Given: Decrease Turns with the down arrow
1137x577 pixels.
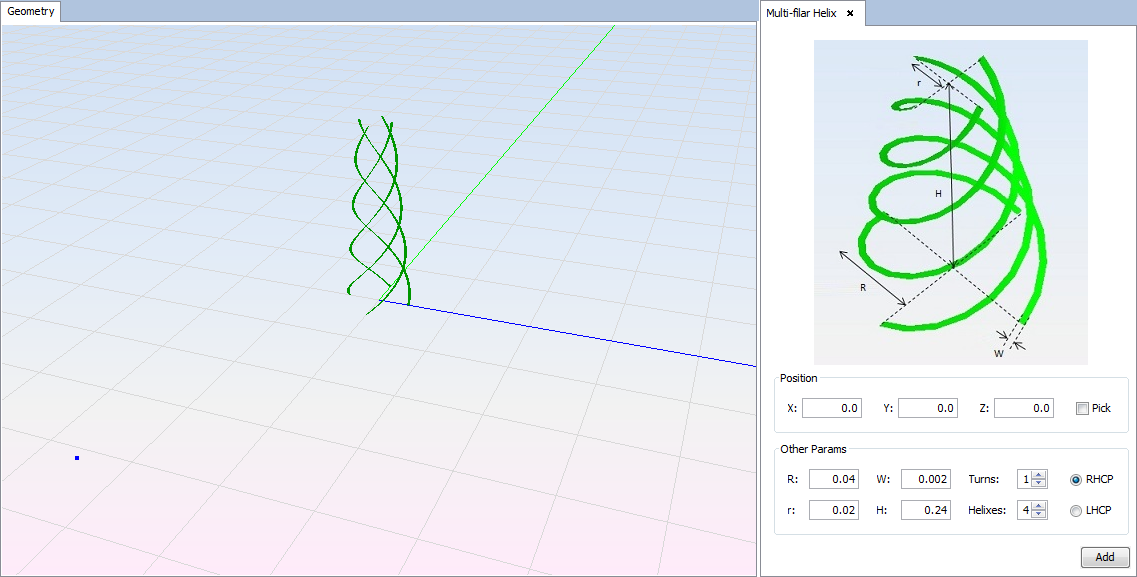Looking at the screenshot, I should 1039,484.
